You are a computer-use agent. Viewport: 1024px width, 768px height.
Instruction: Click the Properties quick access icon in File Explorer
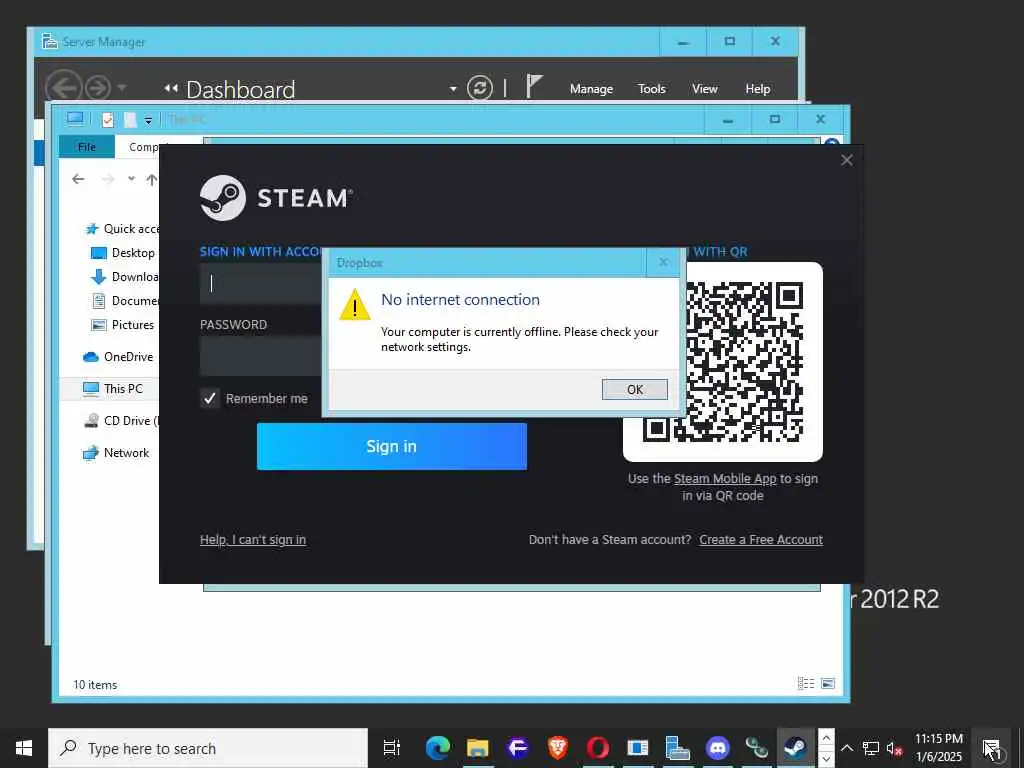108,120
